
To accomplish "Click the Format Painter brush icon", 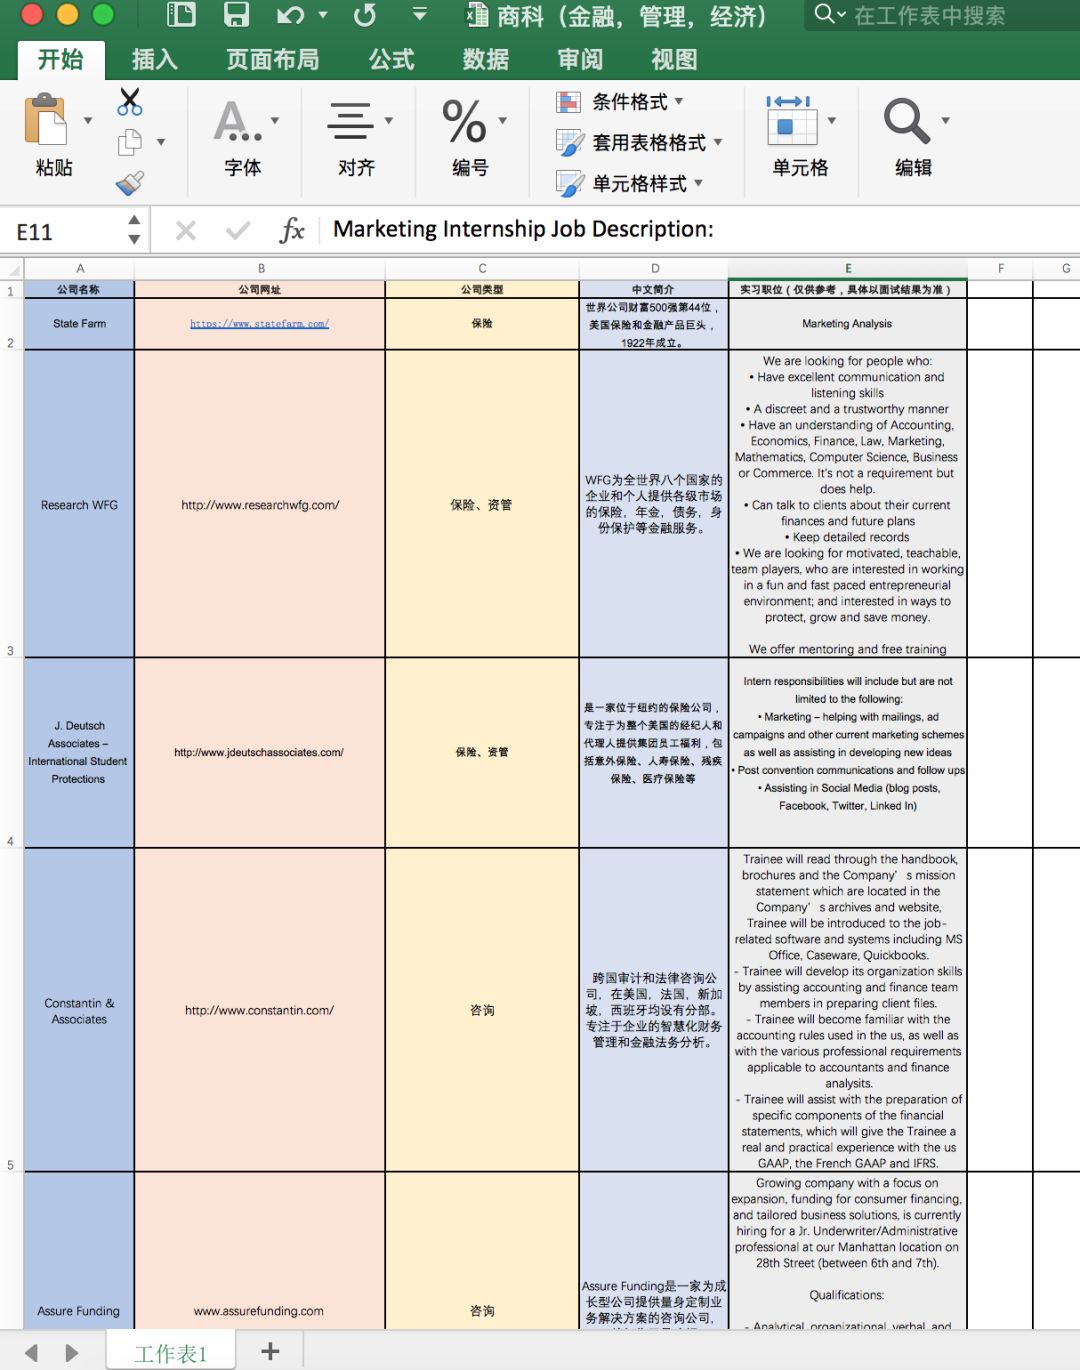I will tap(130, 182).
